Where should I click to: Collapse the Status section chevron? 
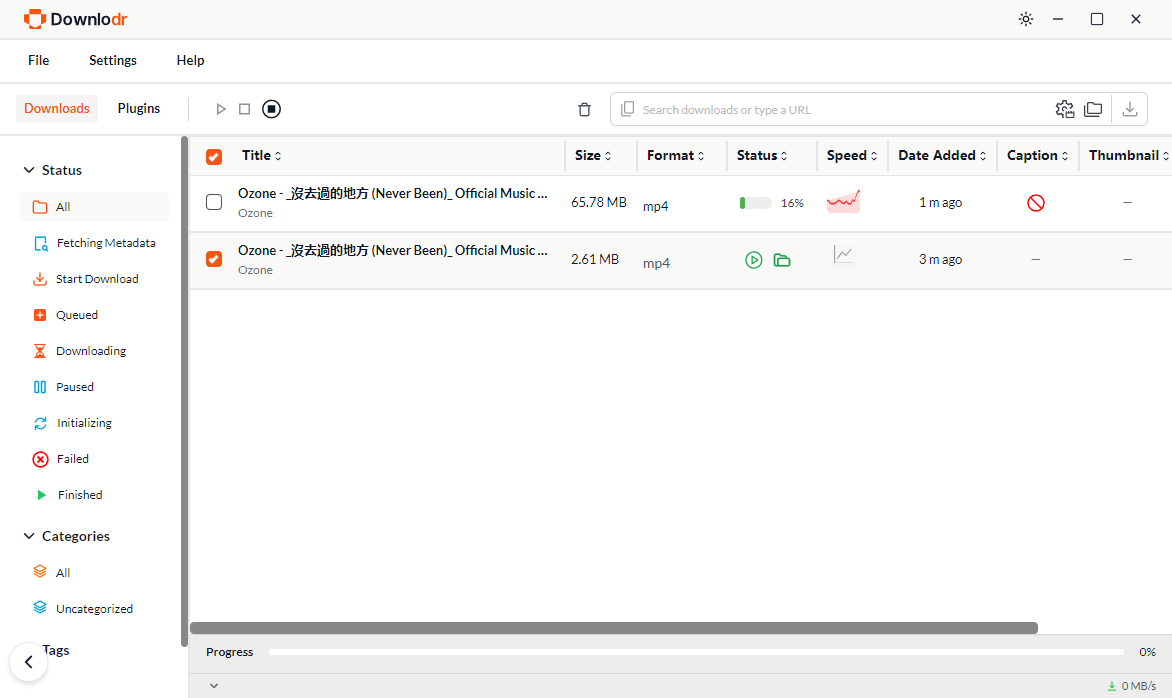click(x=29, y=170)
